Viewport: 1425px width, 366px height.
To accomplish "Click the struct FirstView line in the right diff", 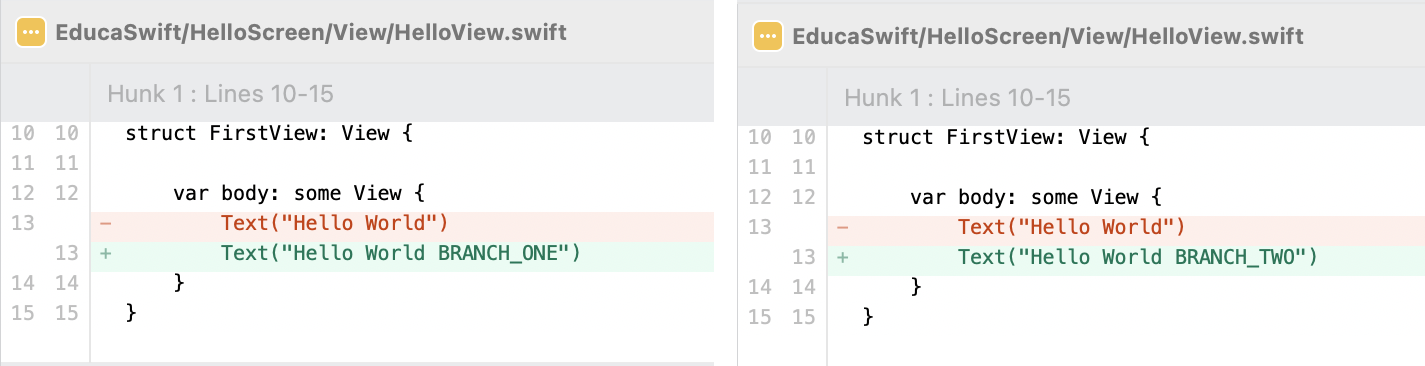I will [x=1126, y=137].
